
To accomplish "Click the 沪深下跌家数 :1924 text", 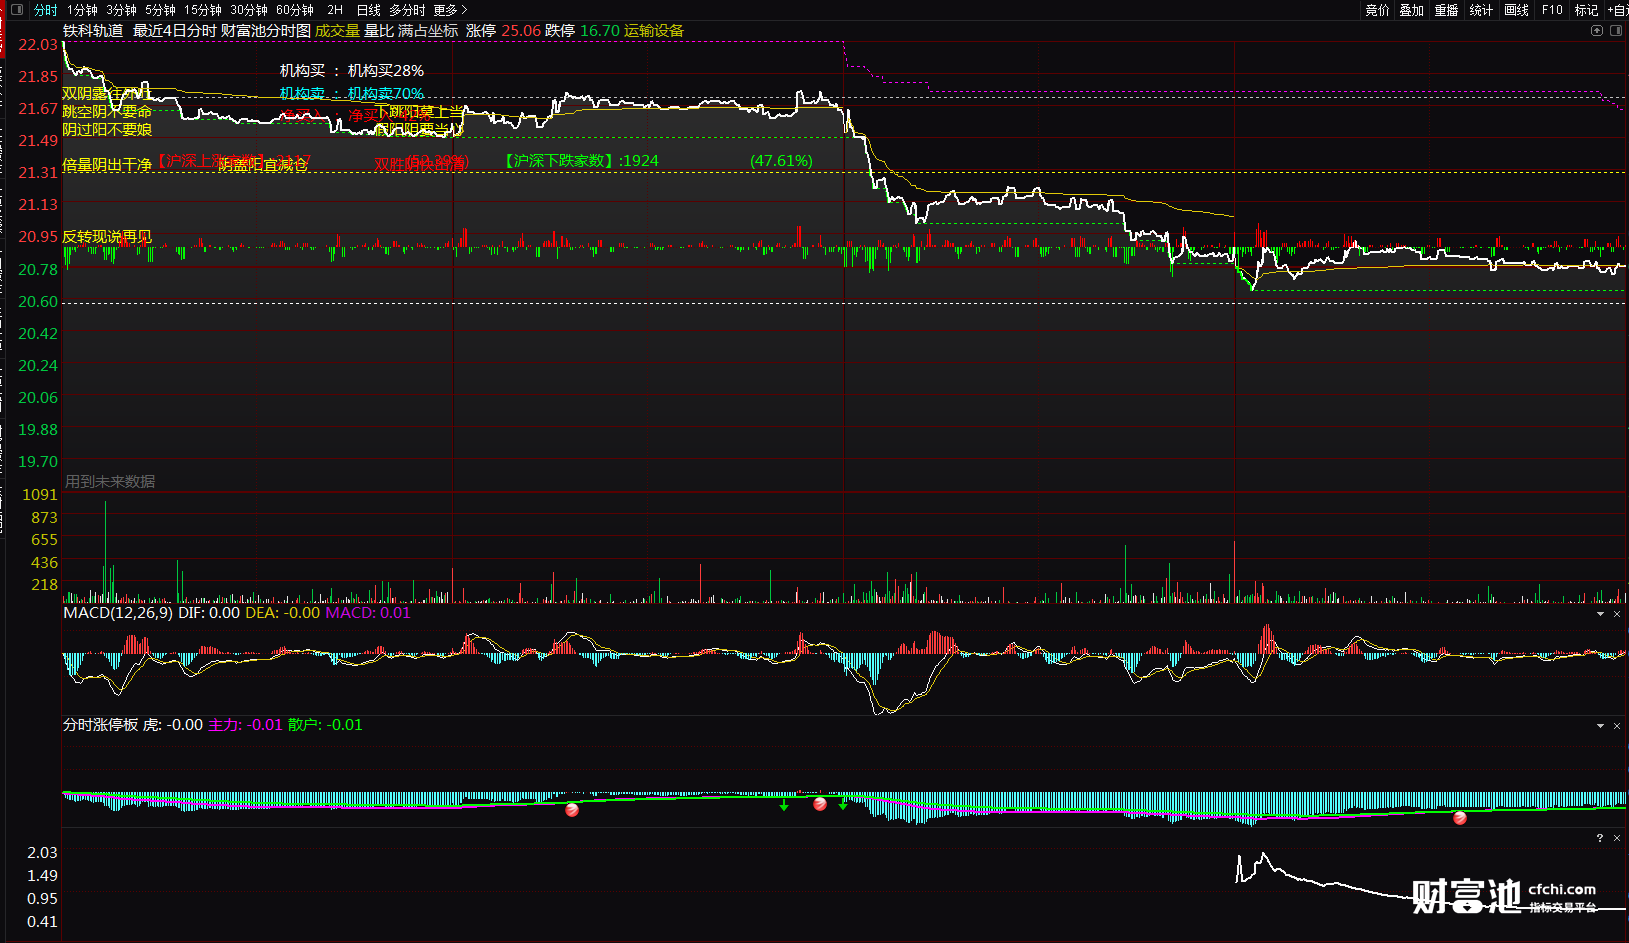I will 582,161.
